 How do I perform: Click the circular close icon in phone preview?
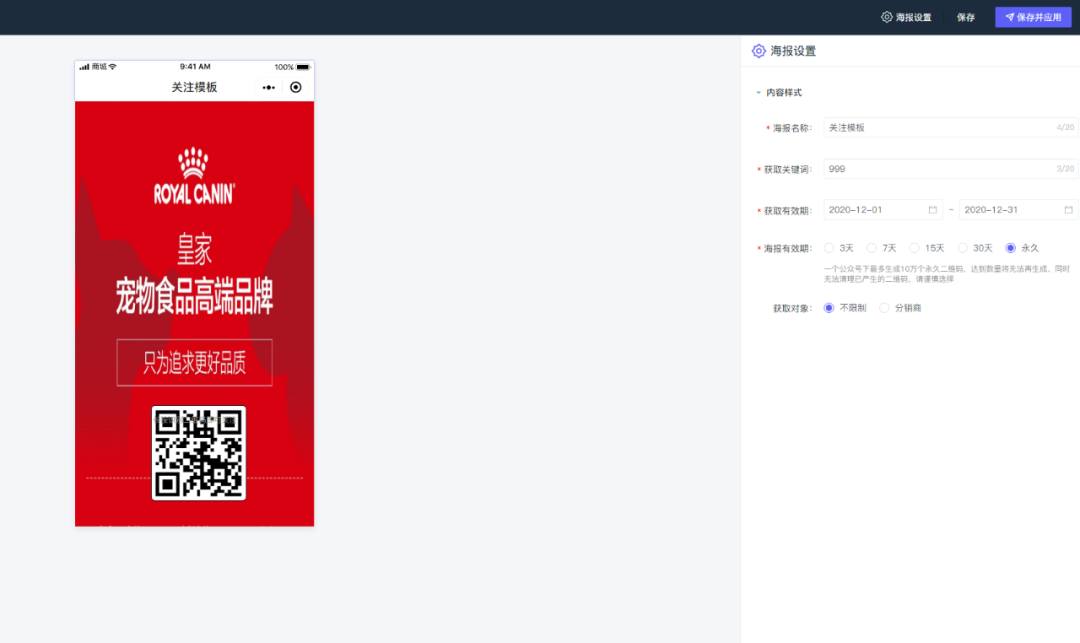pos(295,87)
